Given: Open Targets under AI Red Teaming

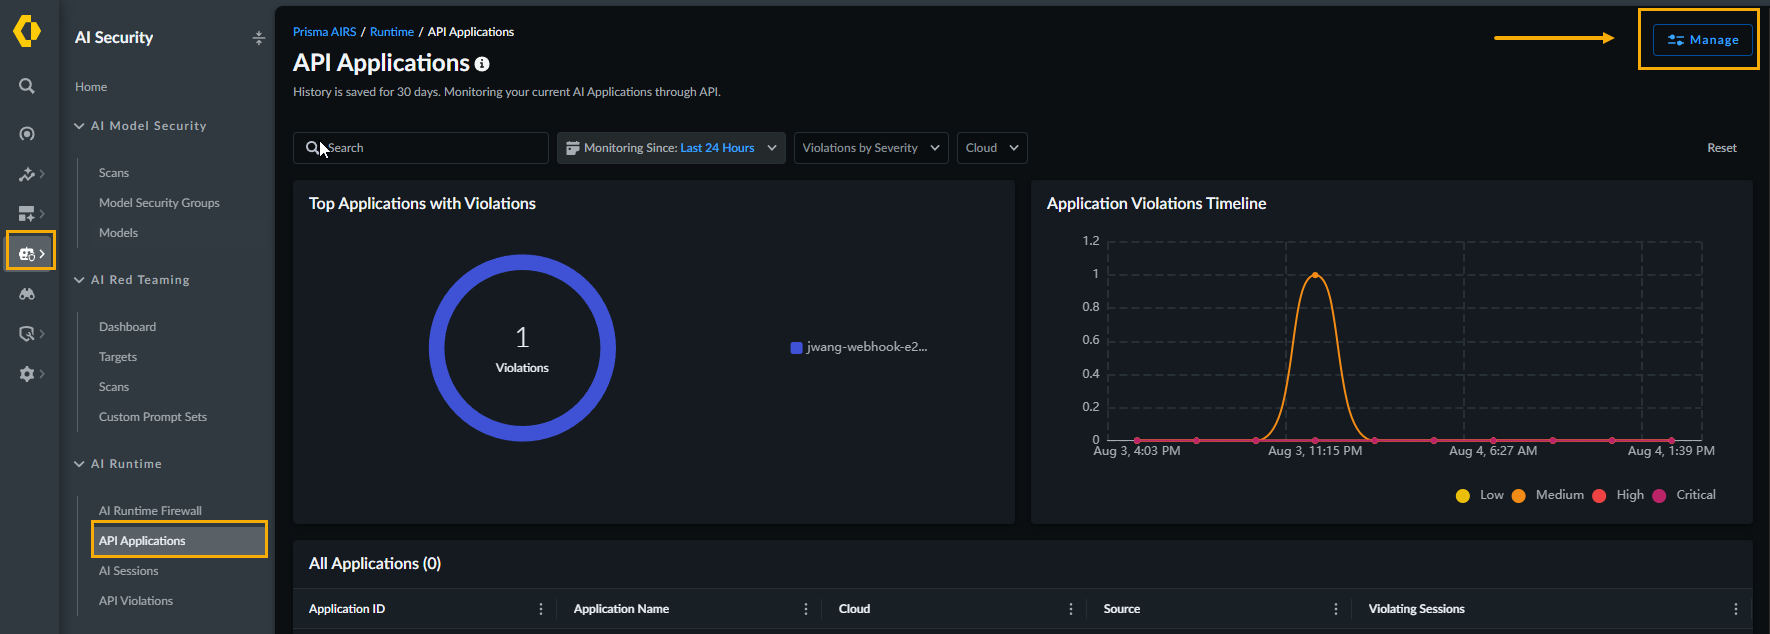Looking at the screenshot, I should (118, 357).
